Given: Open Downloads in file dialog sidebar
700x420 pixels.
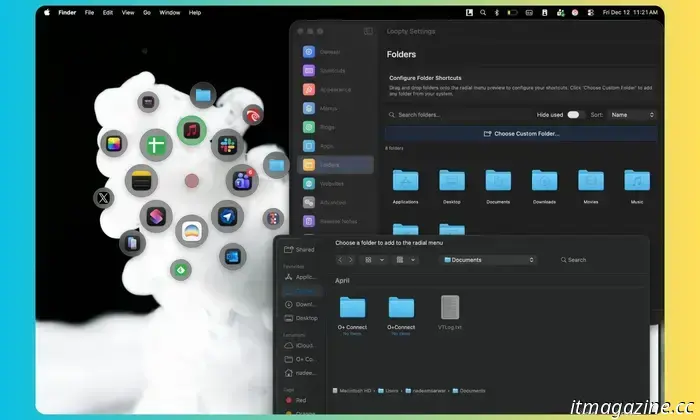Looking at the screenshot, I should 300,304.
